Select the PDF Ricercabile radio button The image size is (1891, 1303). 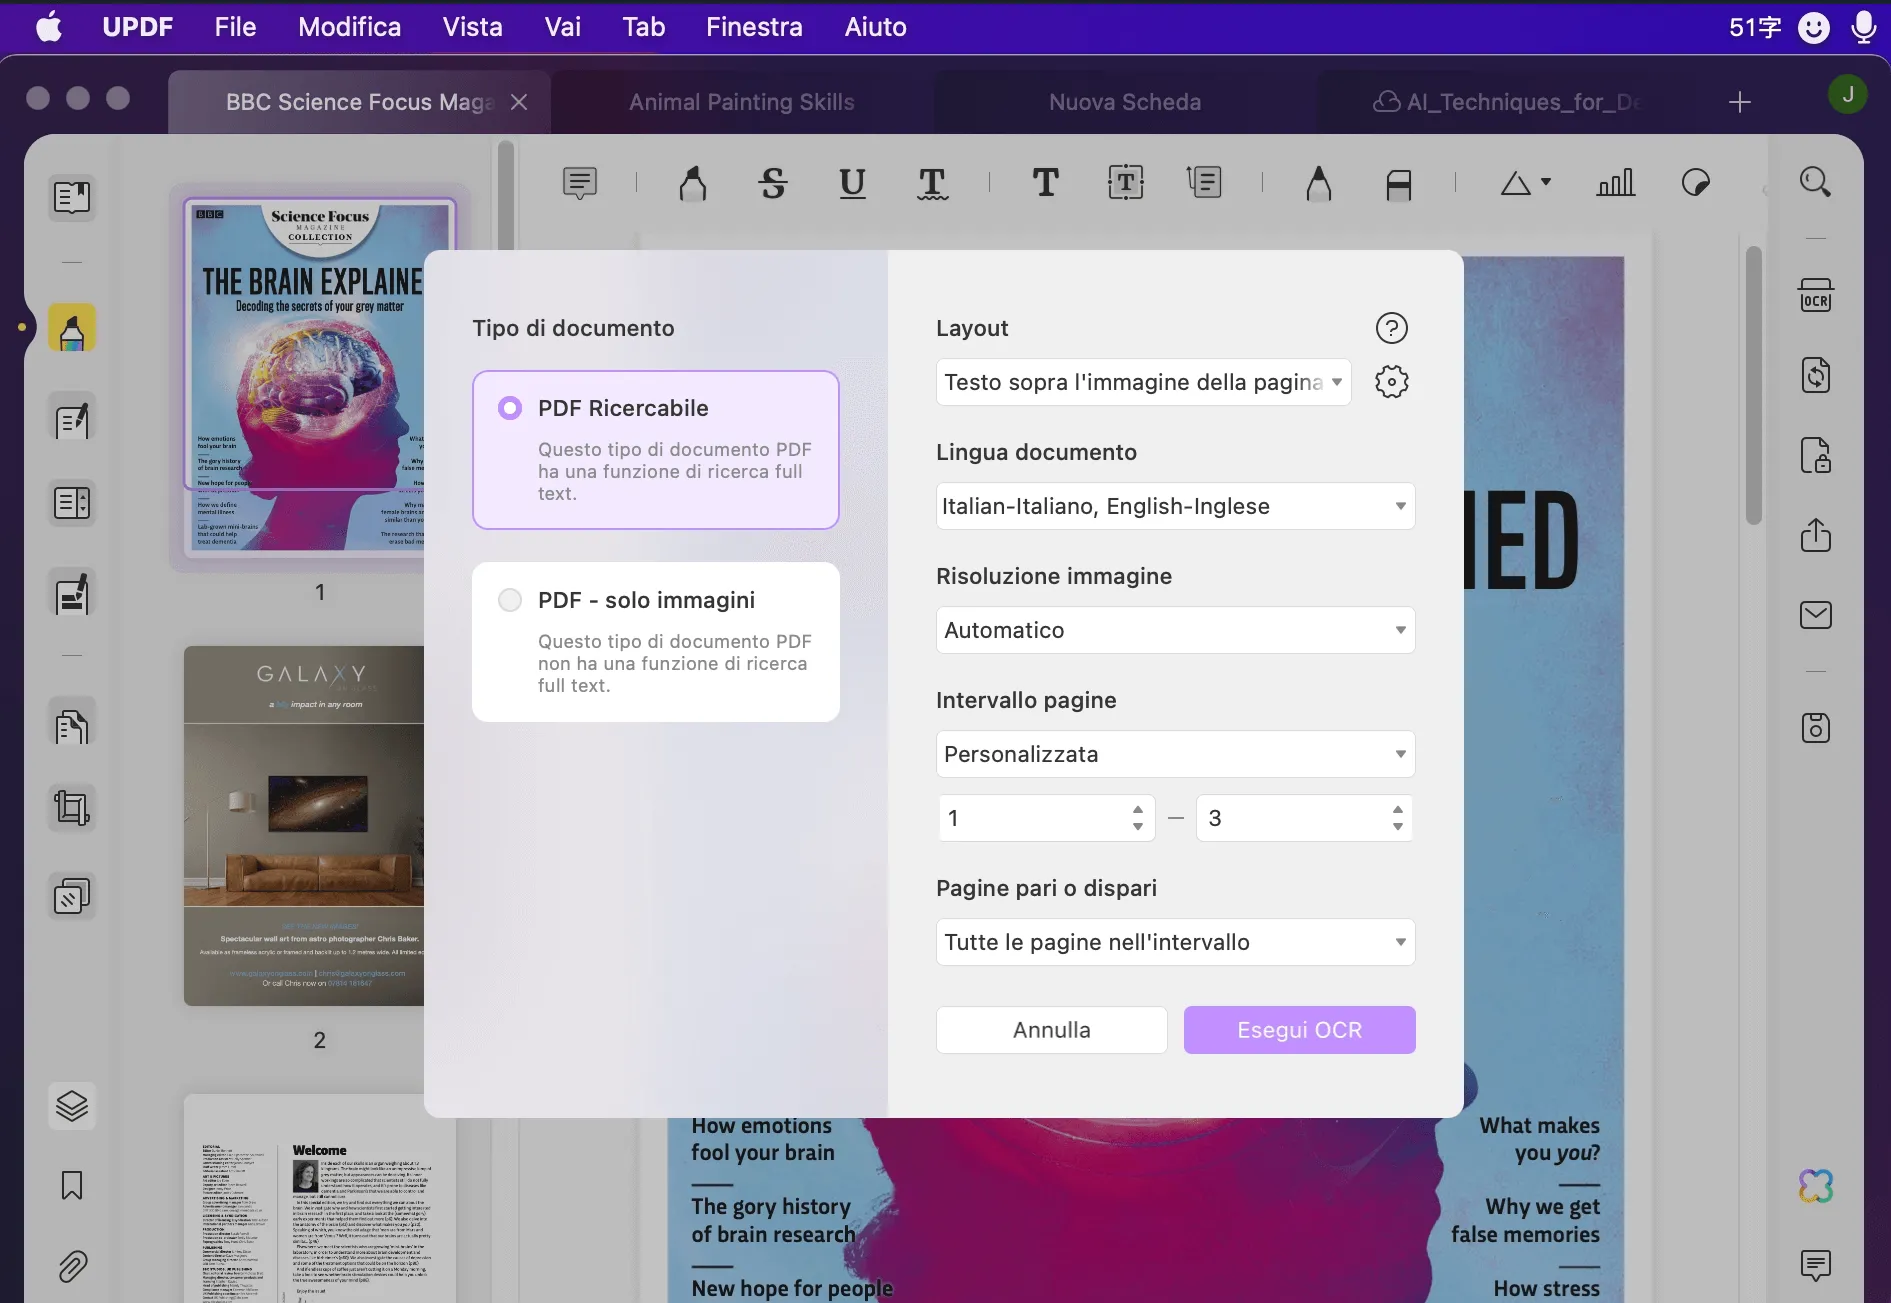tap(510, 408)
